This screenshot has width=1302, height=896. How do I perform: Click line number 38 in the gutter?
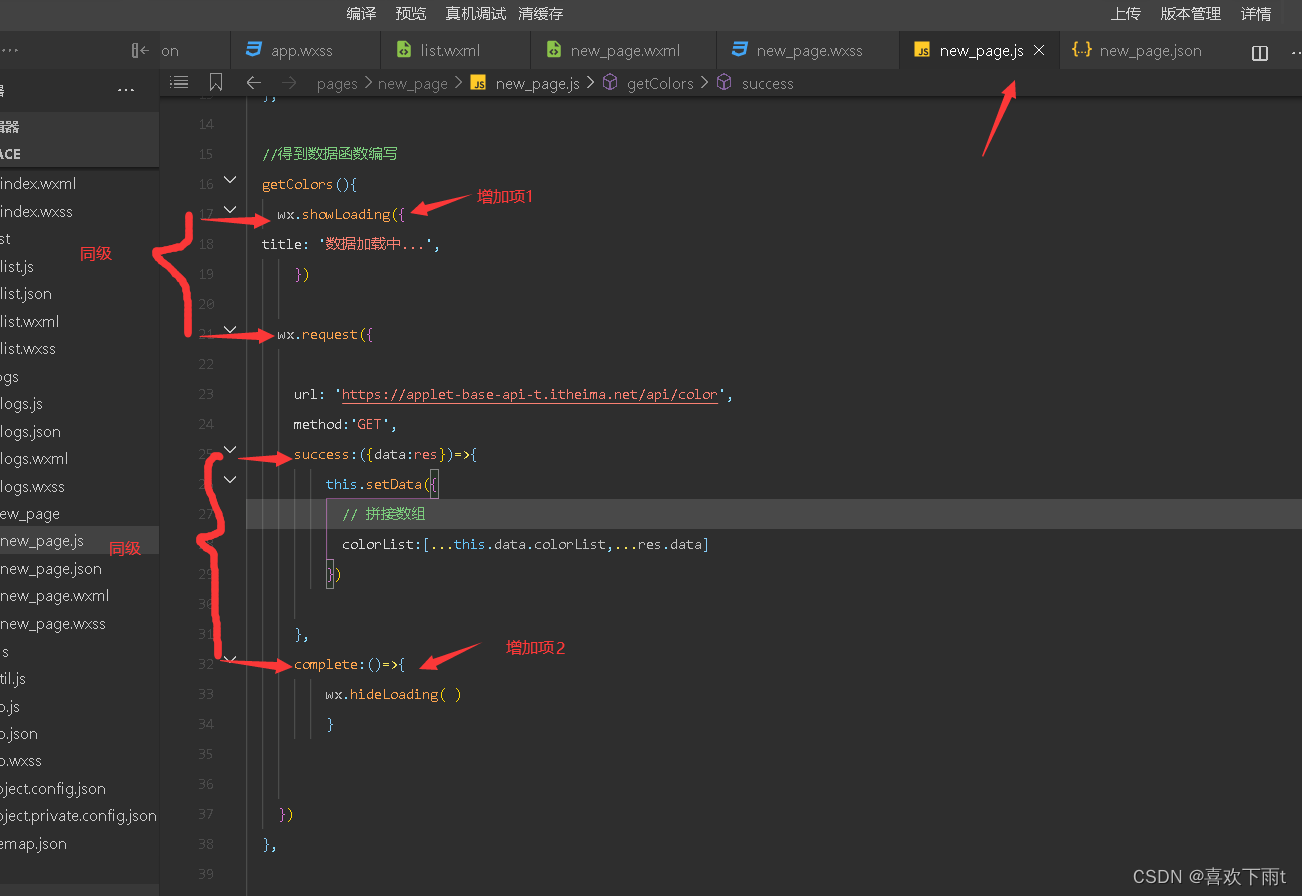(205, 844)
